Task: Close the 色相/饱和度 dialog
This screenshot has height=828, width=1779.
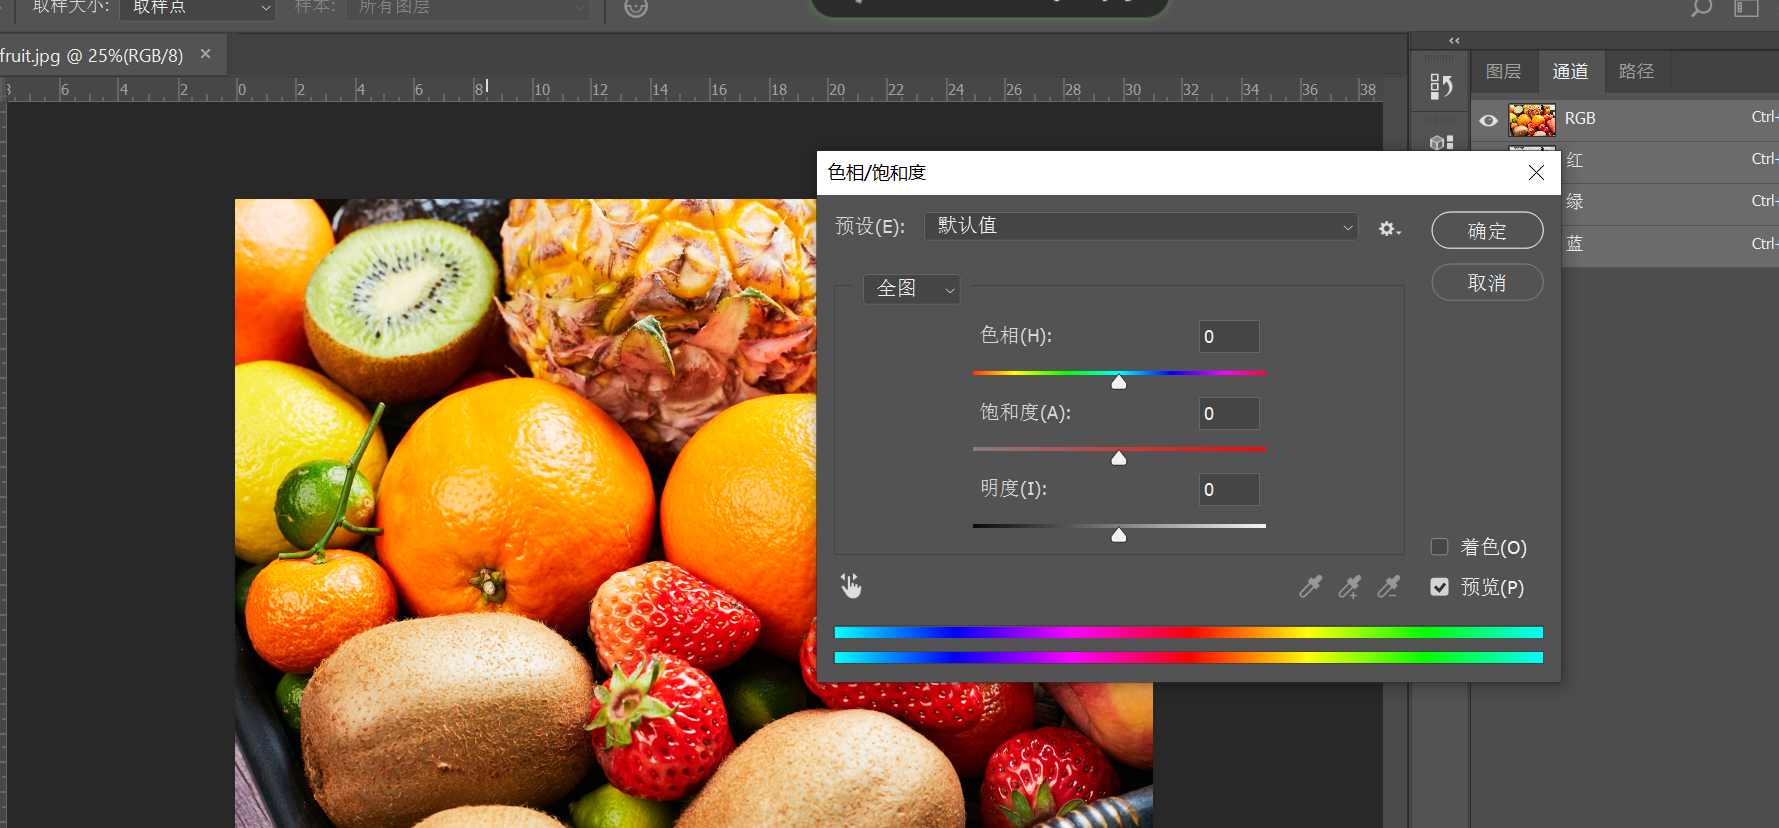Action: pyautogui.click(x=1536, y=173)
